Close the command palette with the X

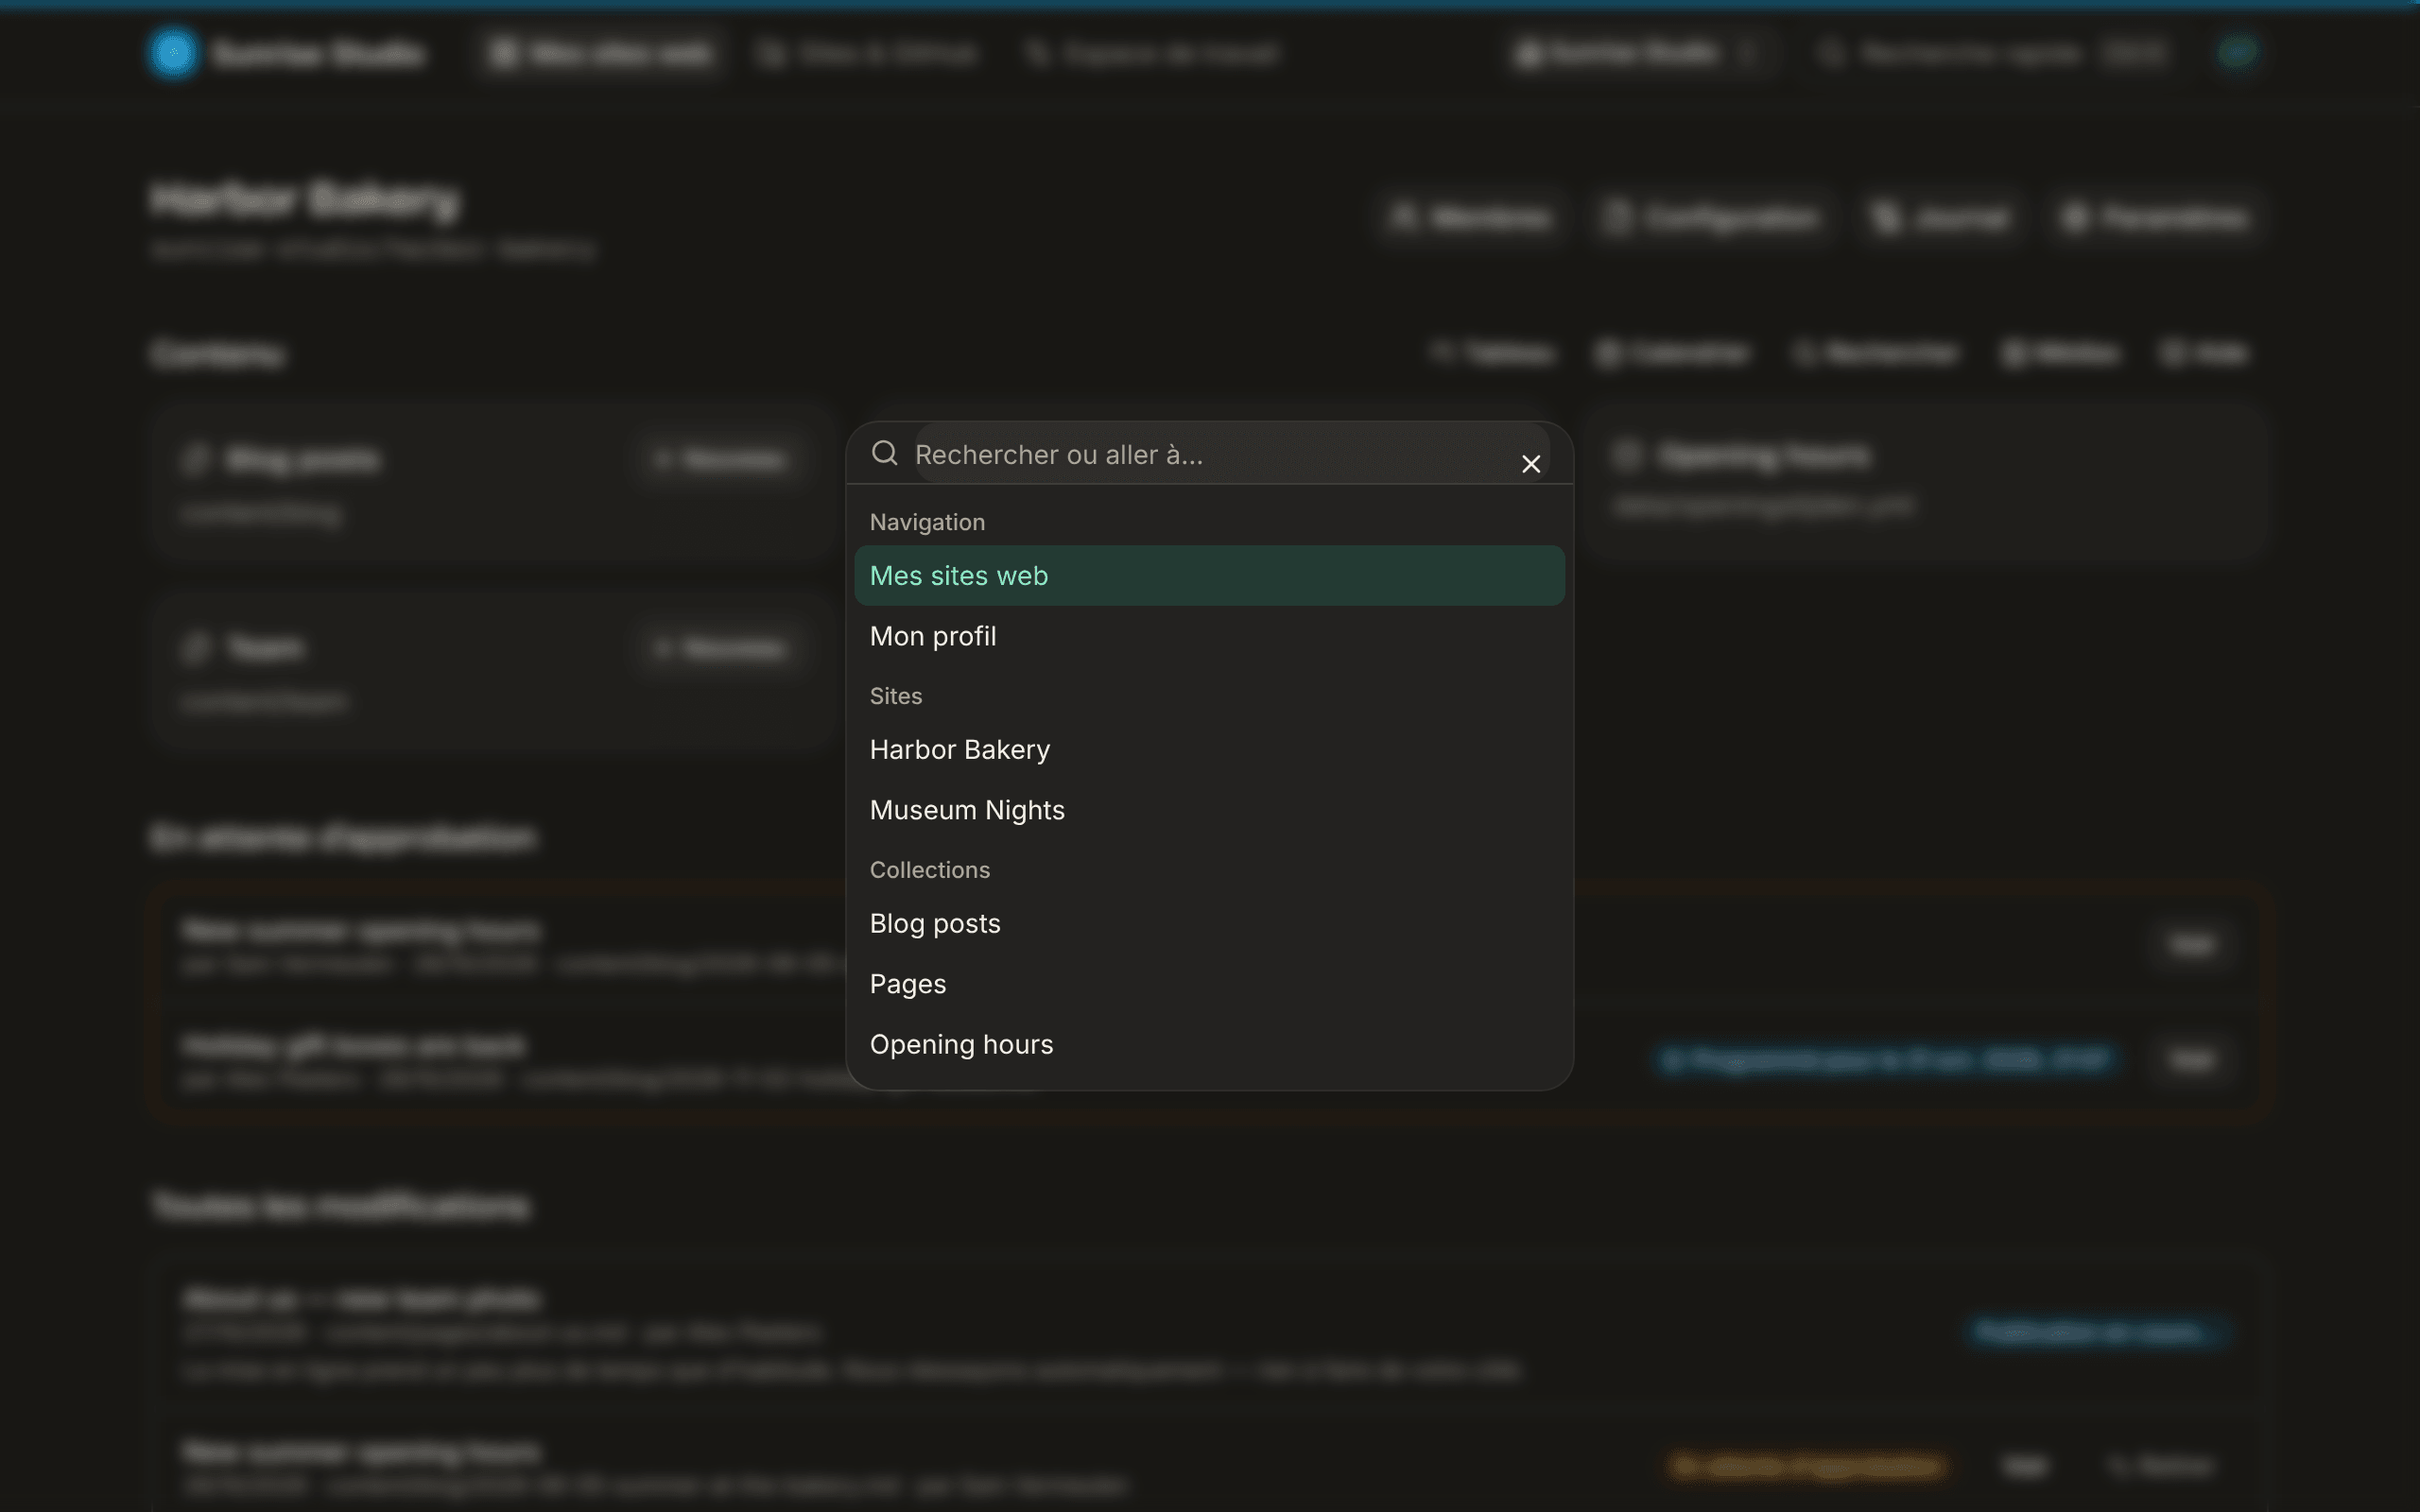1530,464
